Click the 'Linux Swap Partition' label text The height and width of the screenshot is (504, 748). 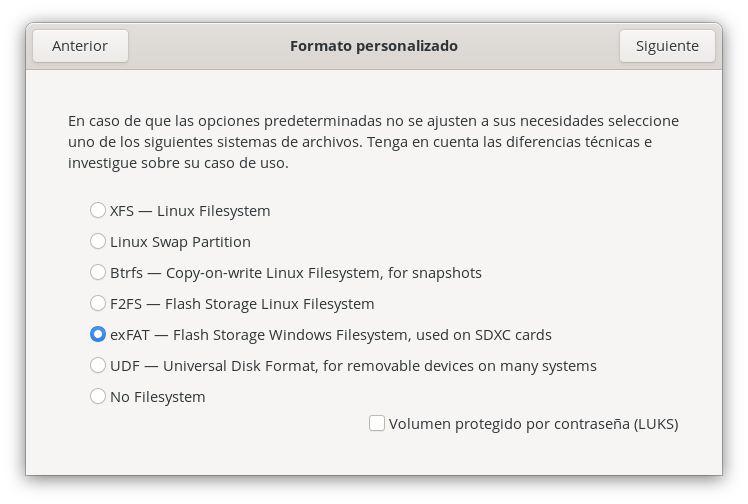click(180, 242)
